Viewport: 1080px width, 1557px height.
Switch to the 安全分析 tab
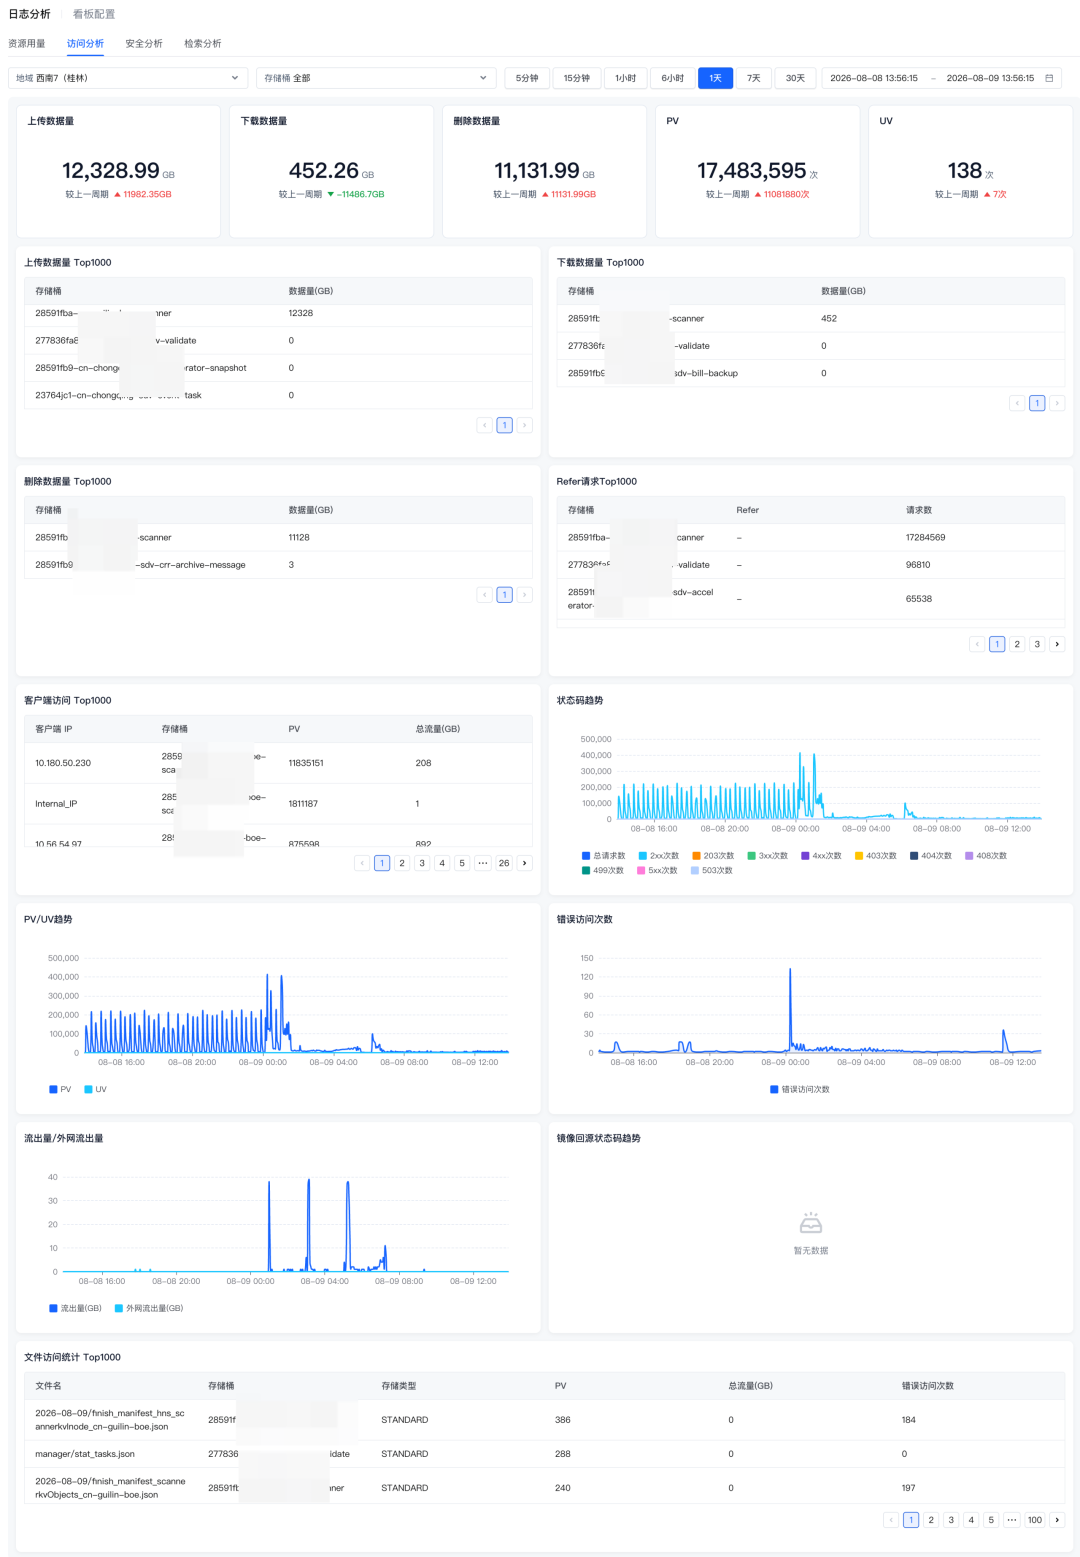(x=144, y=44)
